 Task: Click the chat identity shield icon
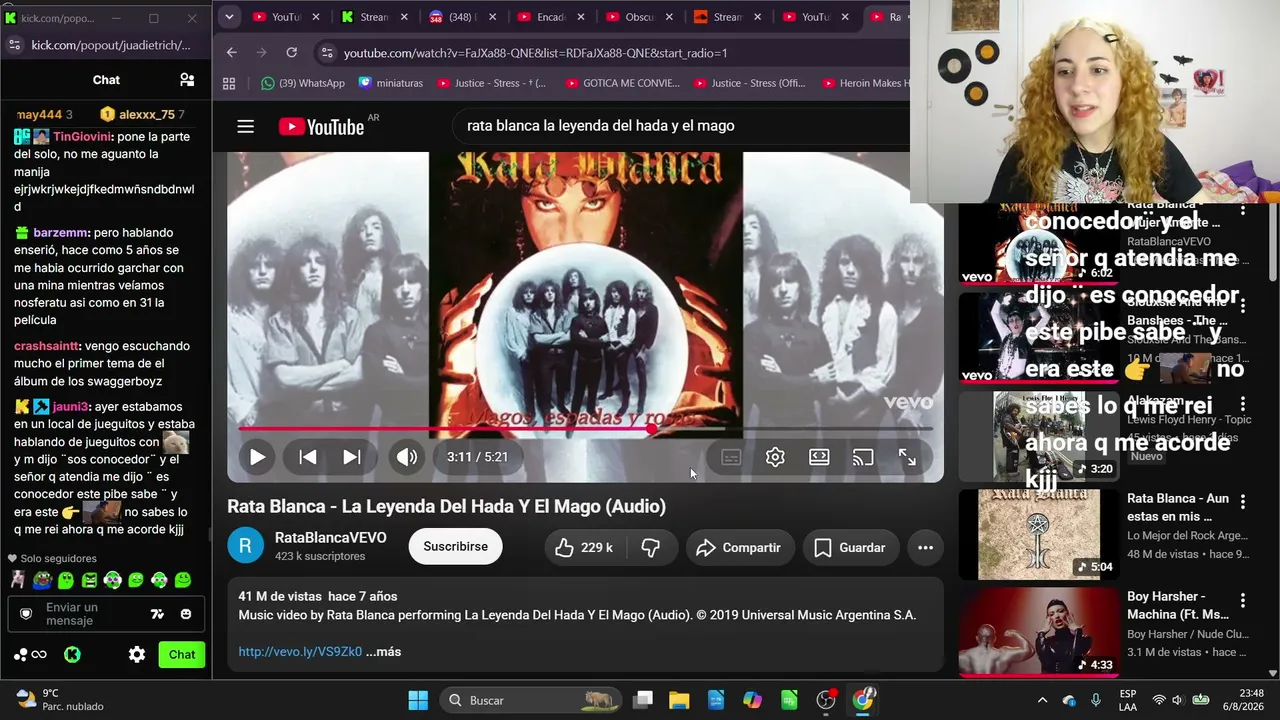click(x=27, y=614)
